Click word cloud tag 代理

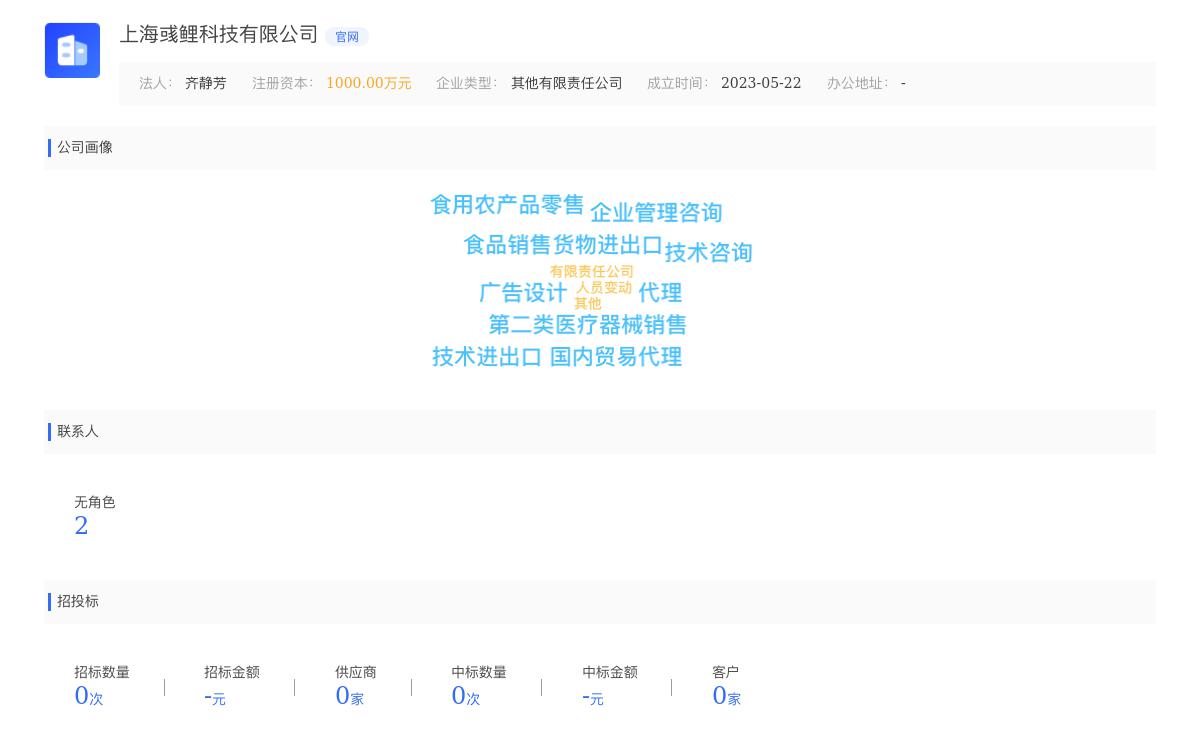pos(660,293)
